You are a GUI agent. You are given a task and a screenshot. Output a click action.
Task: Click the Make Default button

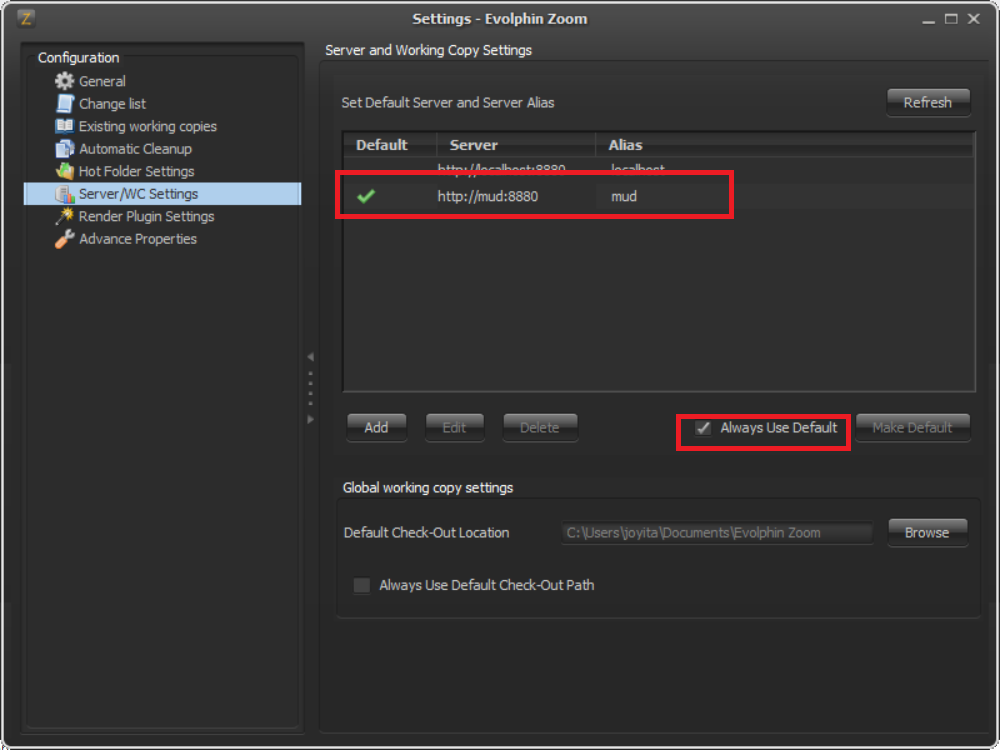coord(913,428)
